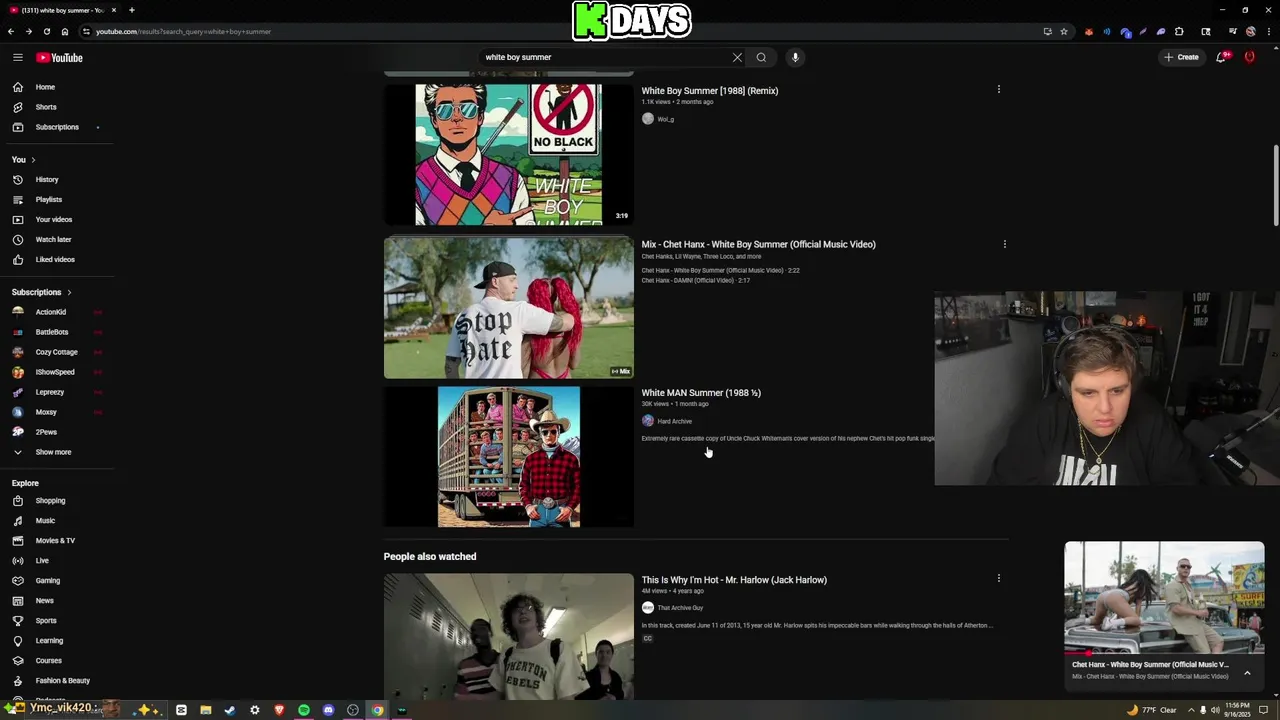Open options for White Boy Summer Remix
Viewport: 1280px width, 720px height.
tap(998, 89)
